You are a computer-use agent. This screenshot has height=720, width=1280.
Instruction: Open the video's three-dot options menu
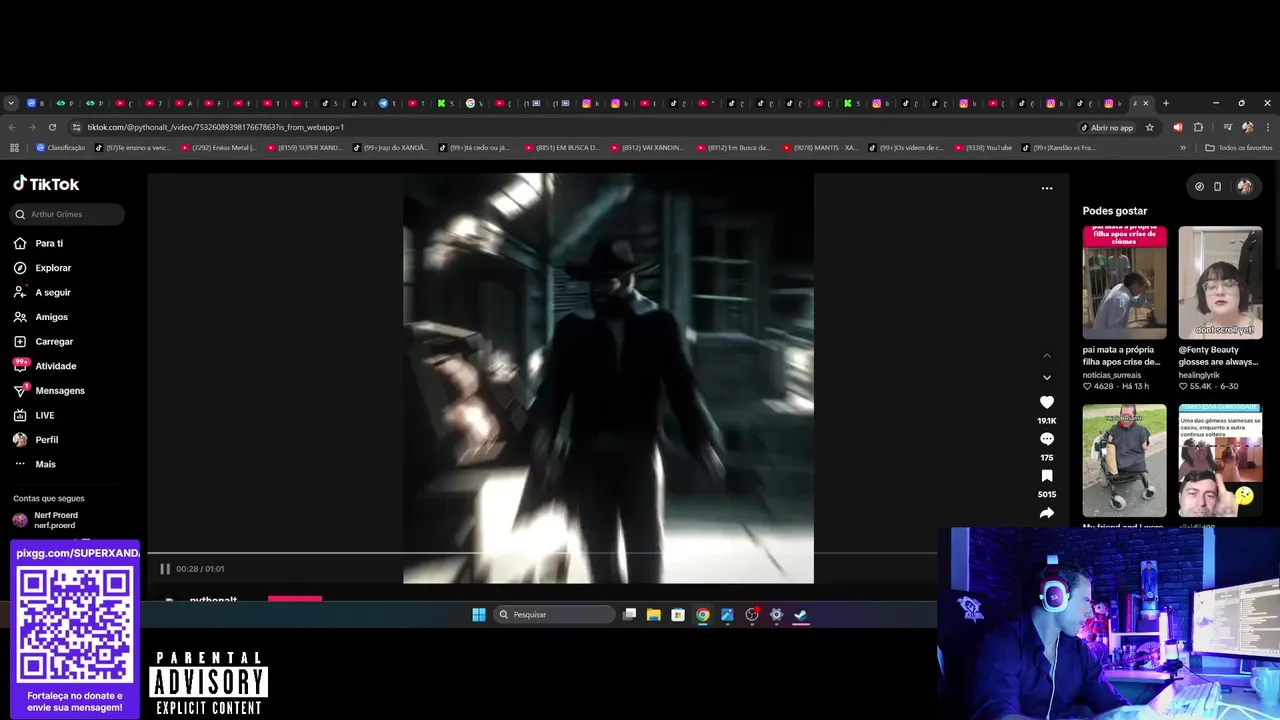[x=1047, y=188]
